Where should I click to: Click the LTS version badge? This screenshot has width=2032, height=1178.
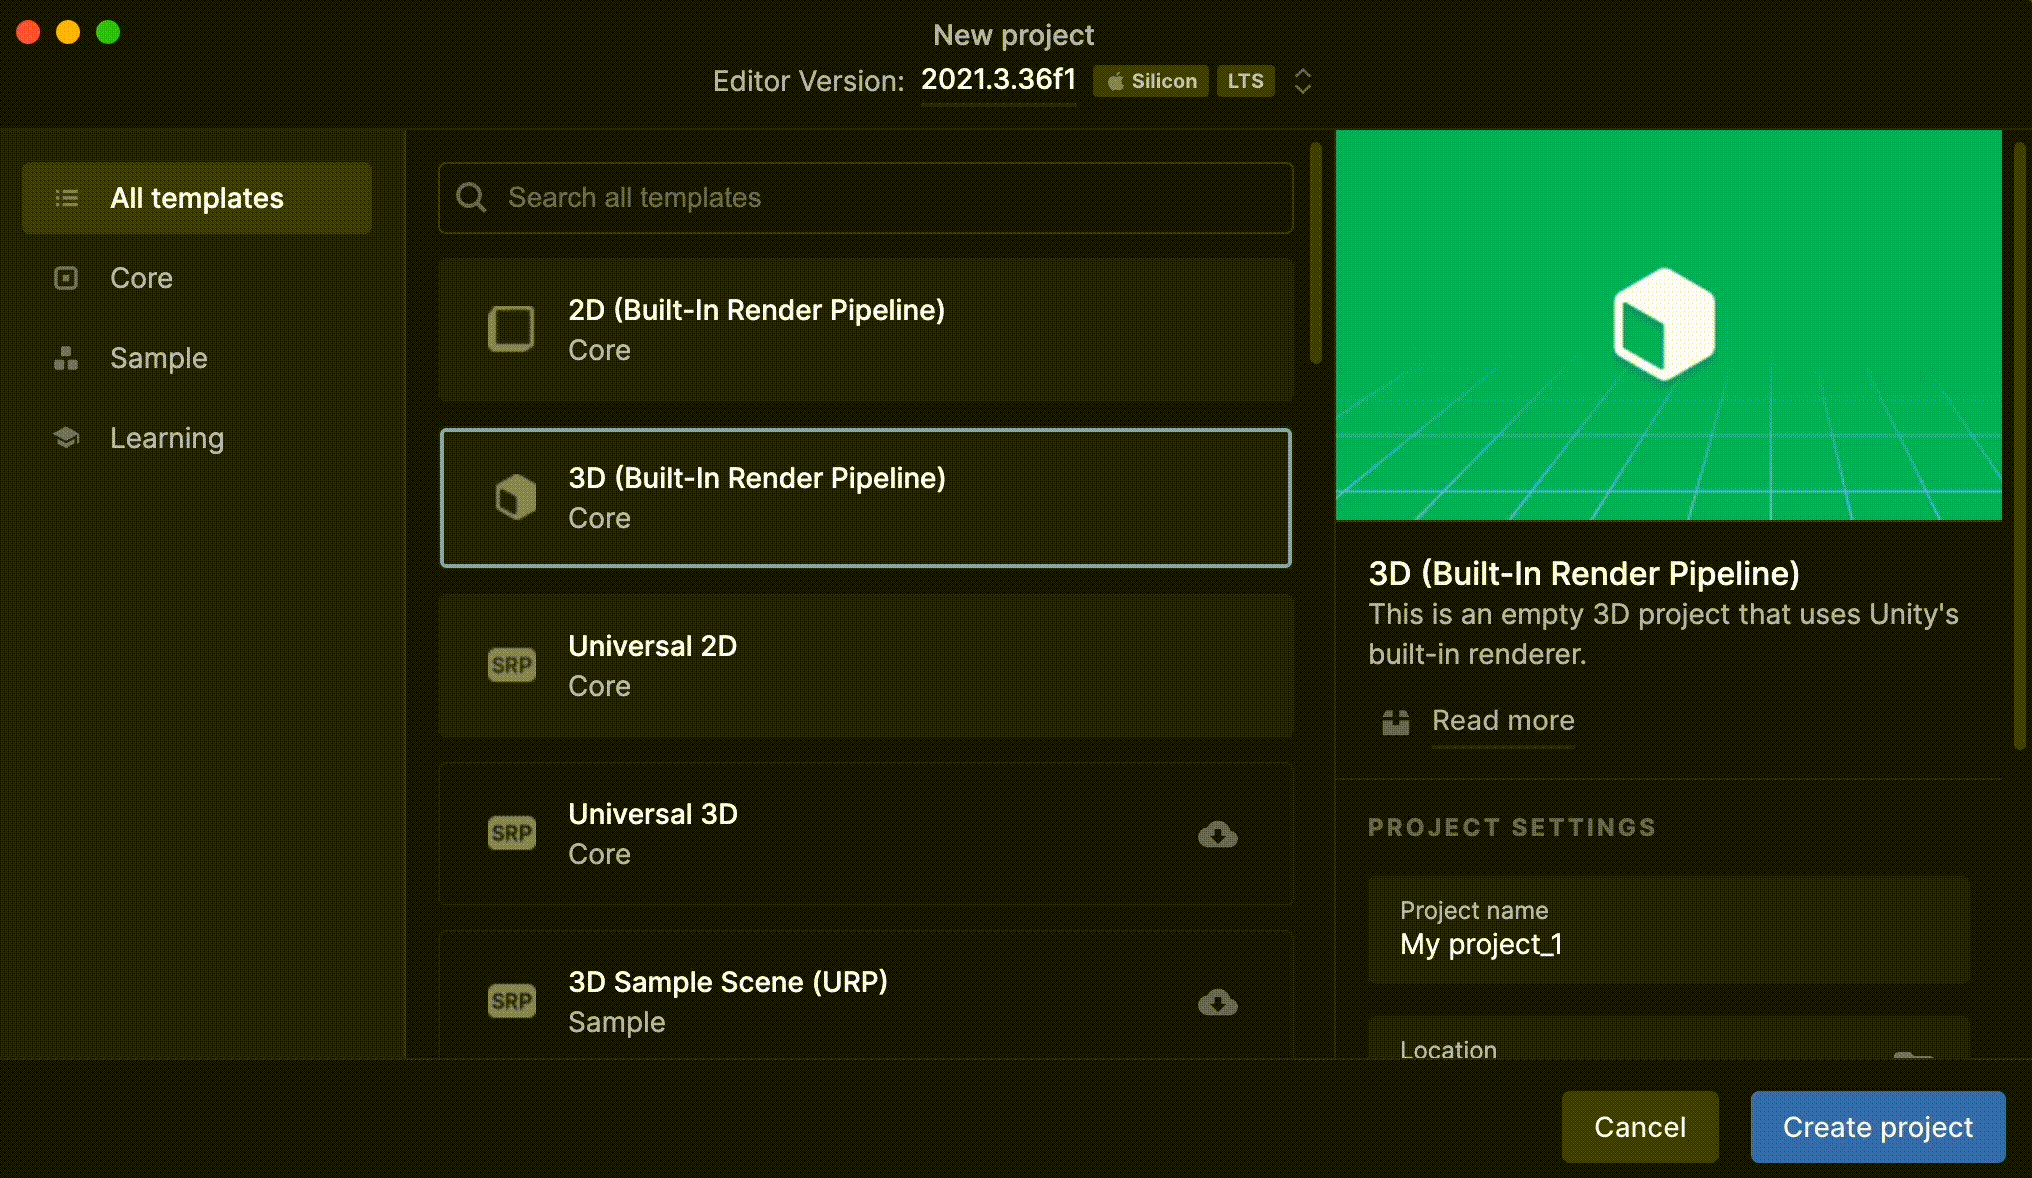click(x=1245, y=81)
